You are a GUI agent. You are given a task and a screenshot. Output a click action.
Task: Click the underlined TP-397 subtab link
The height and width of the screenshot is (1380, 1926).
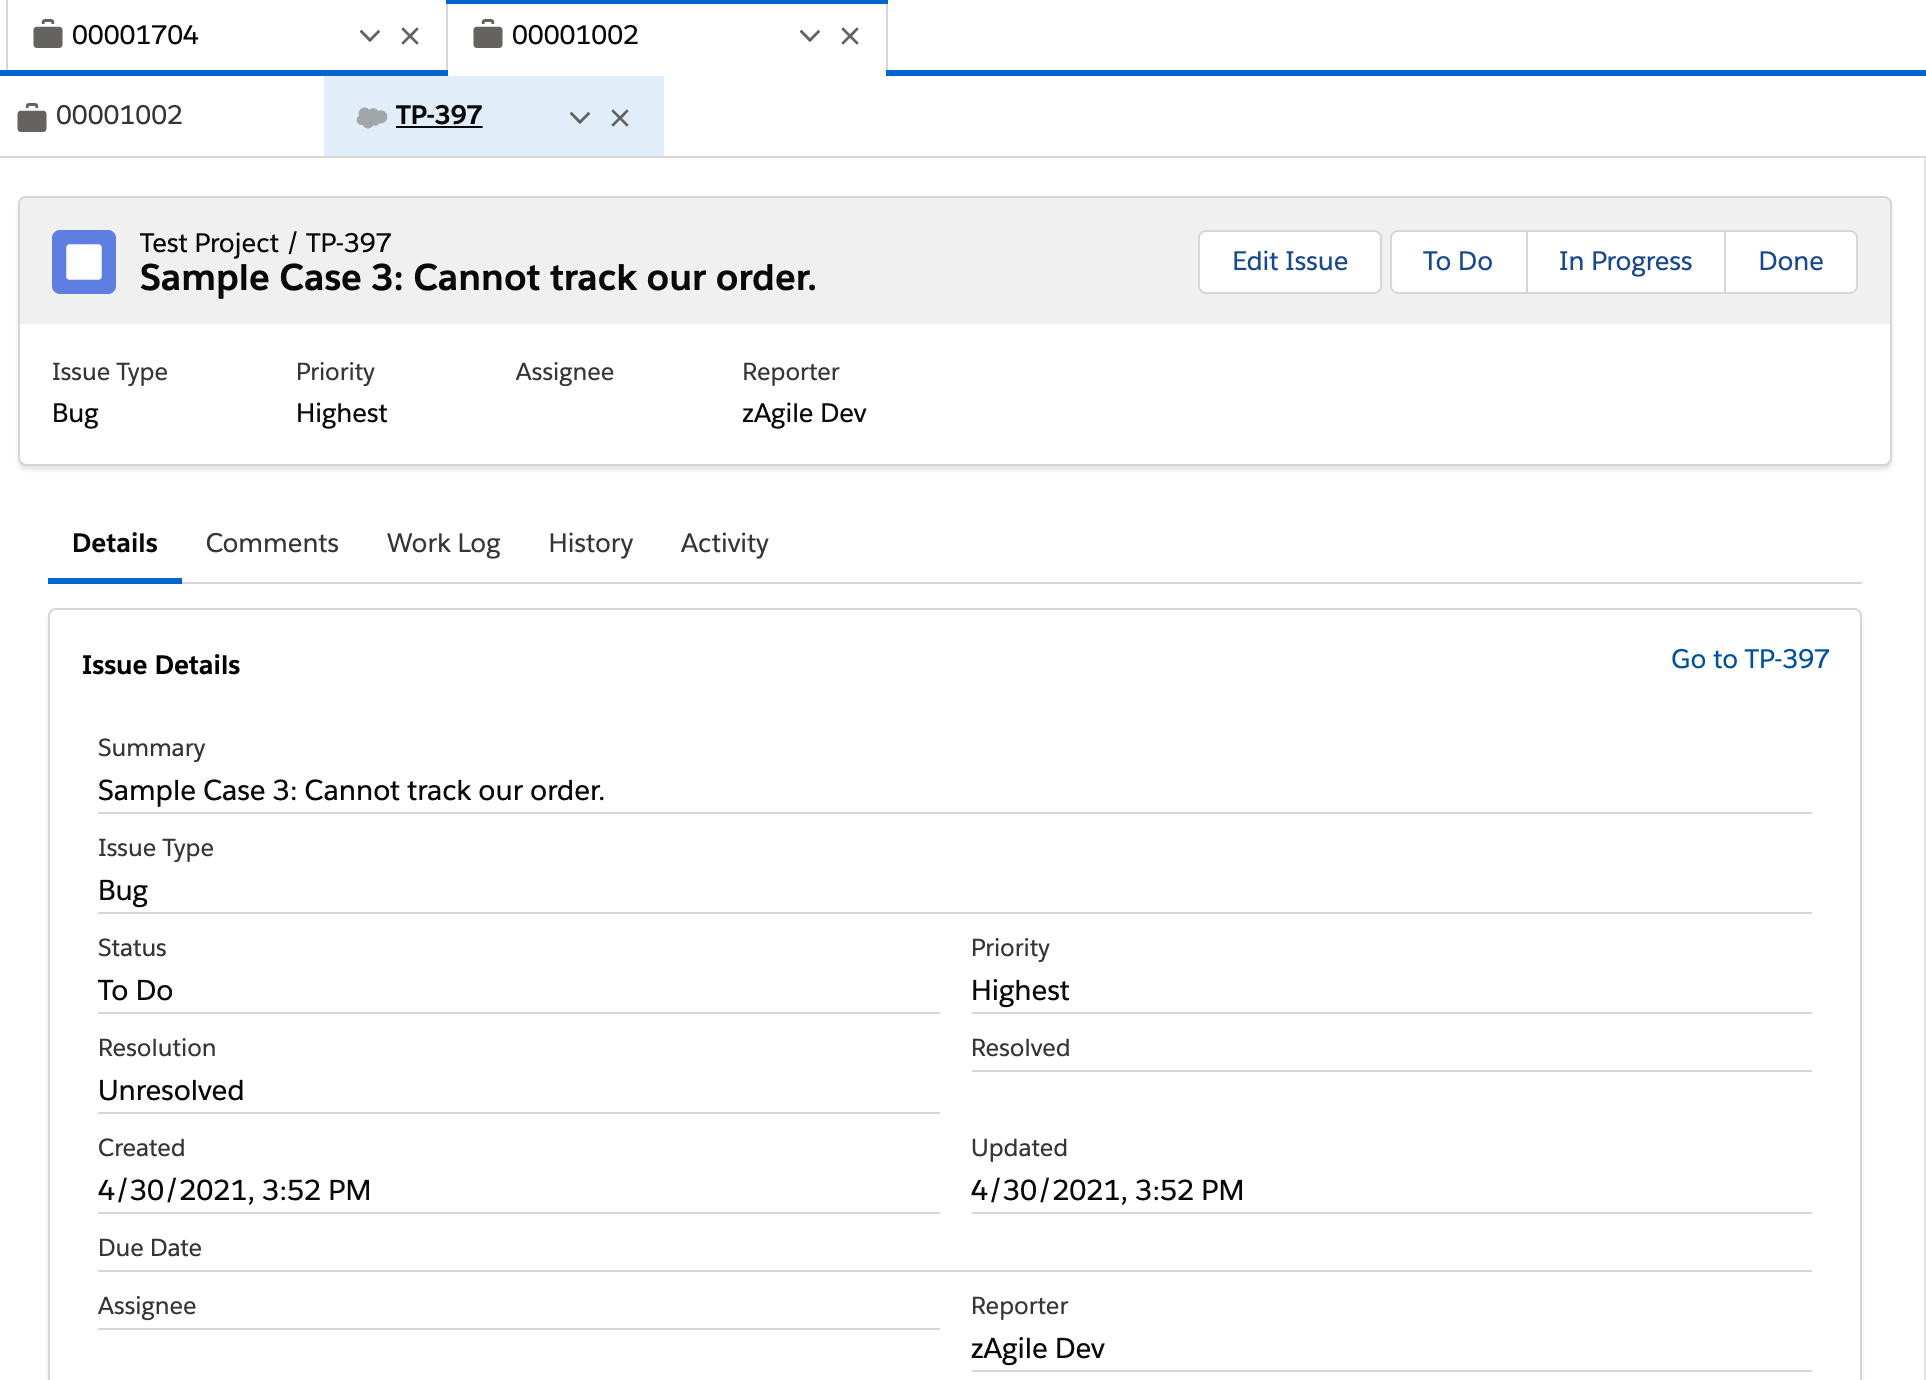click(x=439, y=115)
